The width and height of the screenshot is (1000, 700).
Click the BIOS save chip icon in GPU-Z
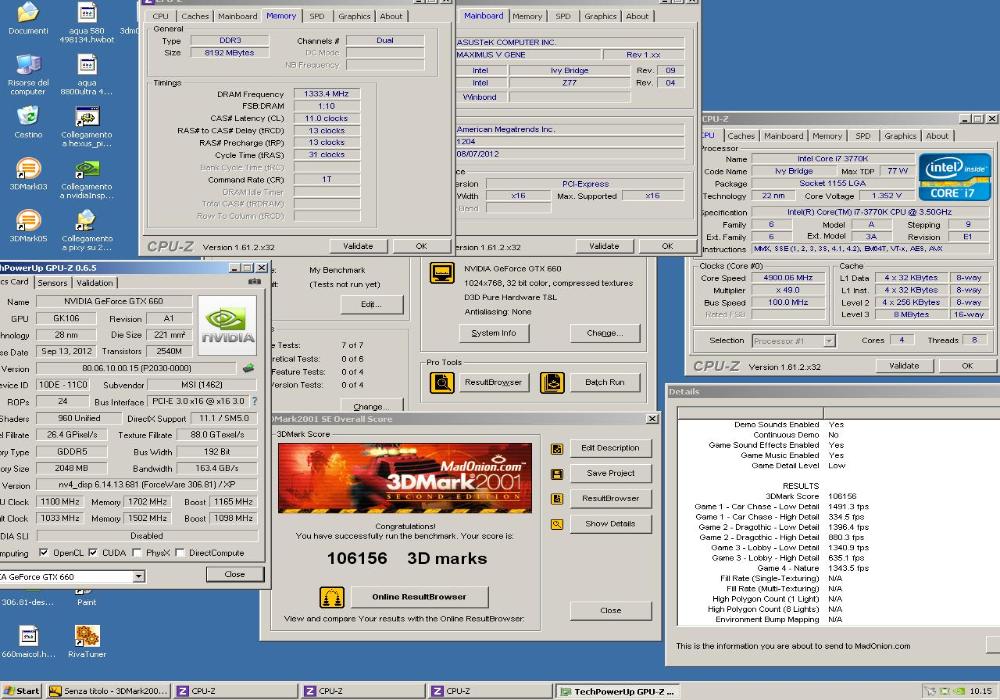(x=248, y=368)
